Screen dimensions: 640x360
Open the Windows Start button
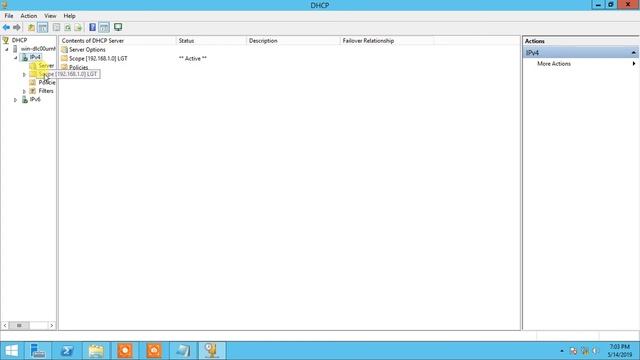[x=11, y=351]
